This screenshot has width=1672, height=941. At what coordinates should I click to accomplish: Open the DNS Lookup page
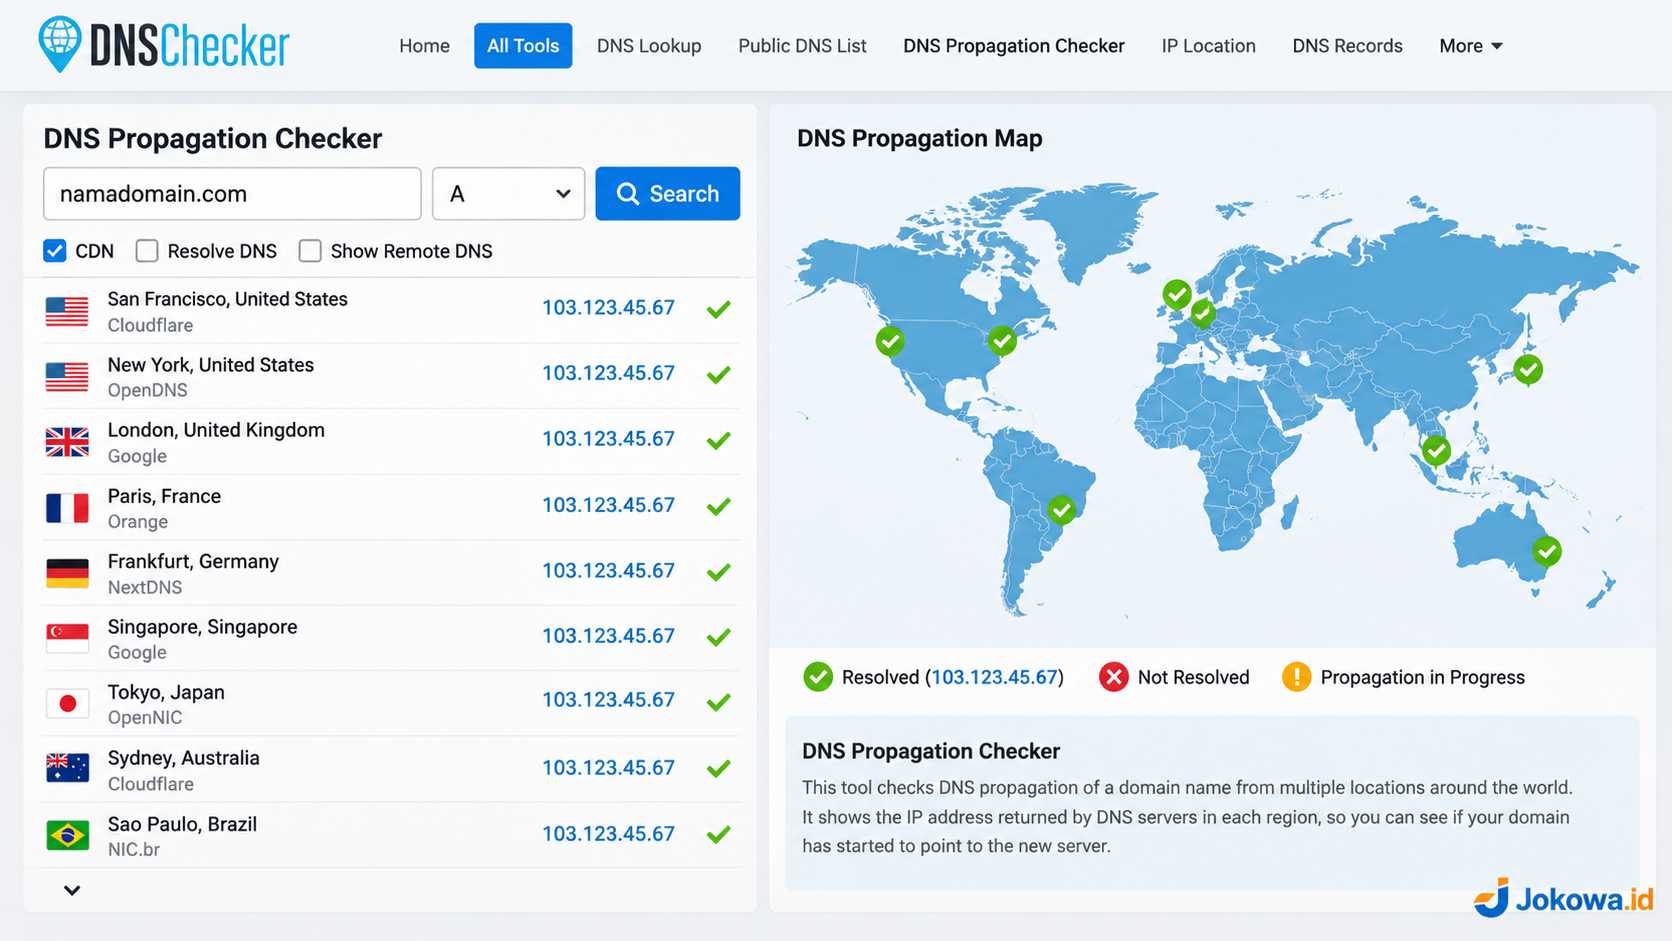coord(649,46)
